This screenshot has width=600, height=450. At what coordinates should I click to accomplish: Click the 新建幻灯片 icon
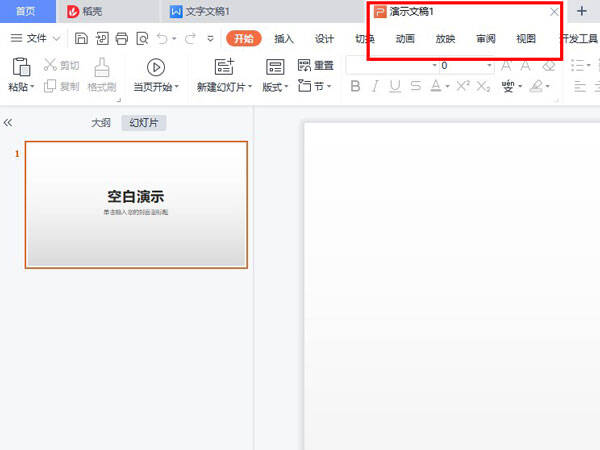point(224,67)
